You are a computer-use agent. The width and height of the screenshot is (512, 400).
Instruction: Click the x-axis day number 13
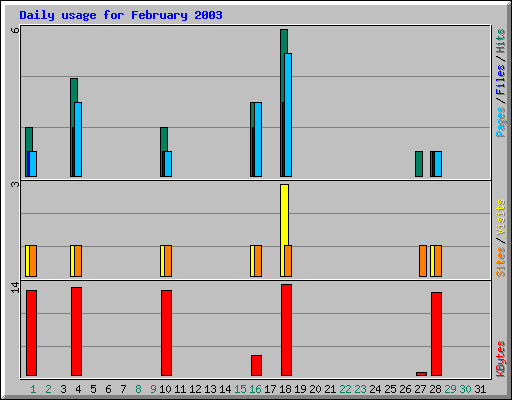point(210,389)
